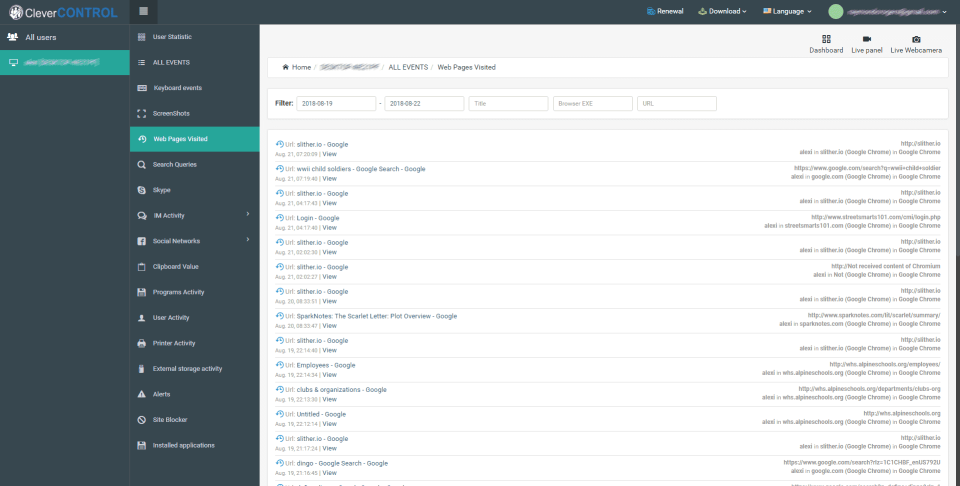Click View under dingo - Google Search entry

[x=329, y=473]
